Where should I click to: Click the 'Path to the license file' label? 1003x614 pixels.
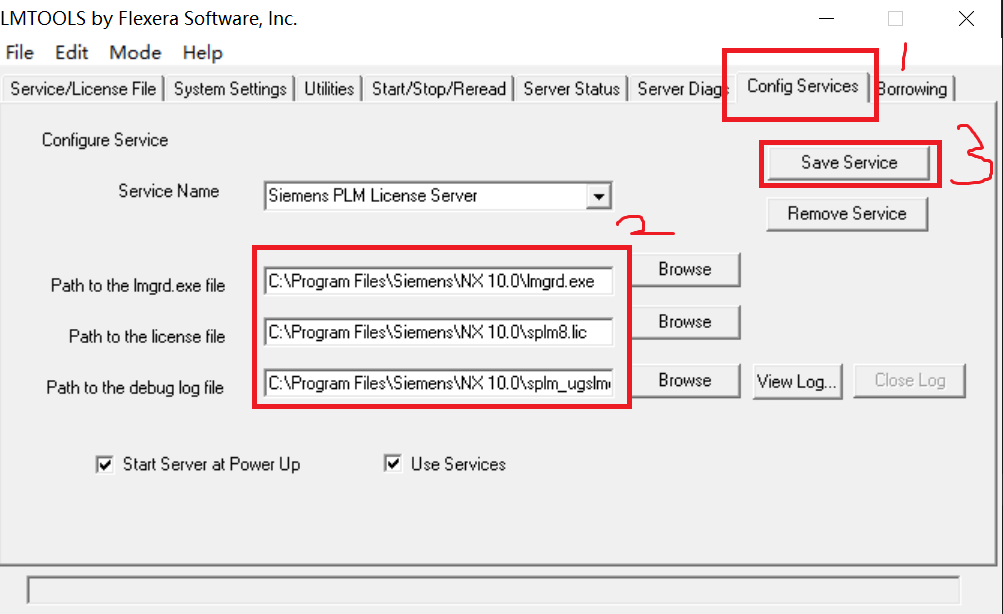147,336
